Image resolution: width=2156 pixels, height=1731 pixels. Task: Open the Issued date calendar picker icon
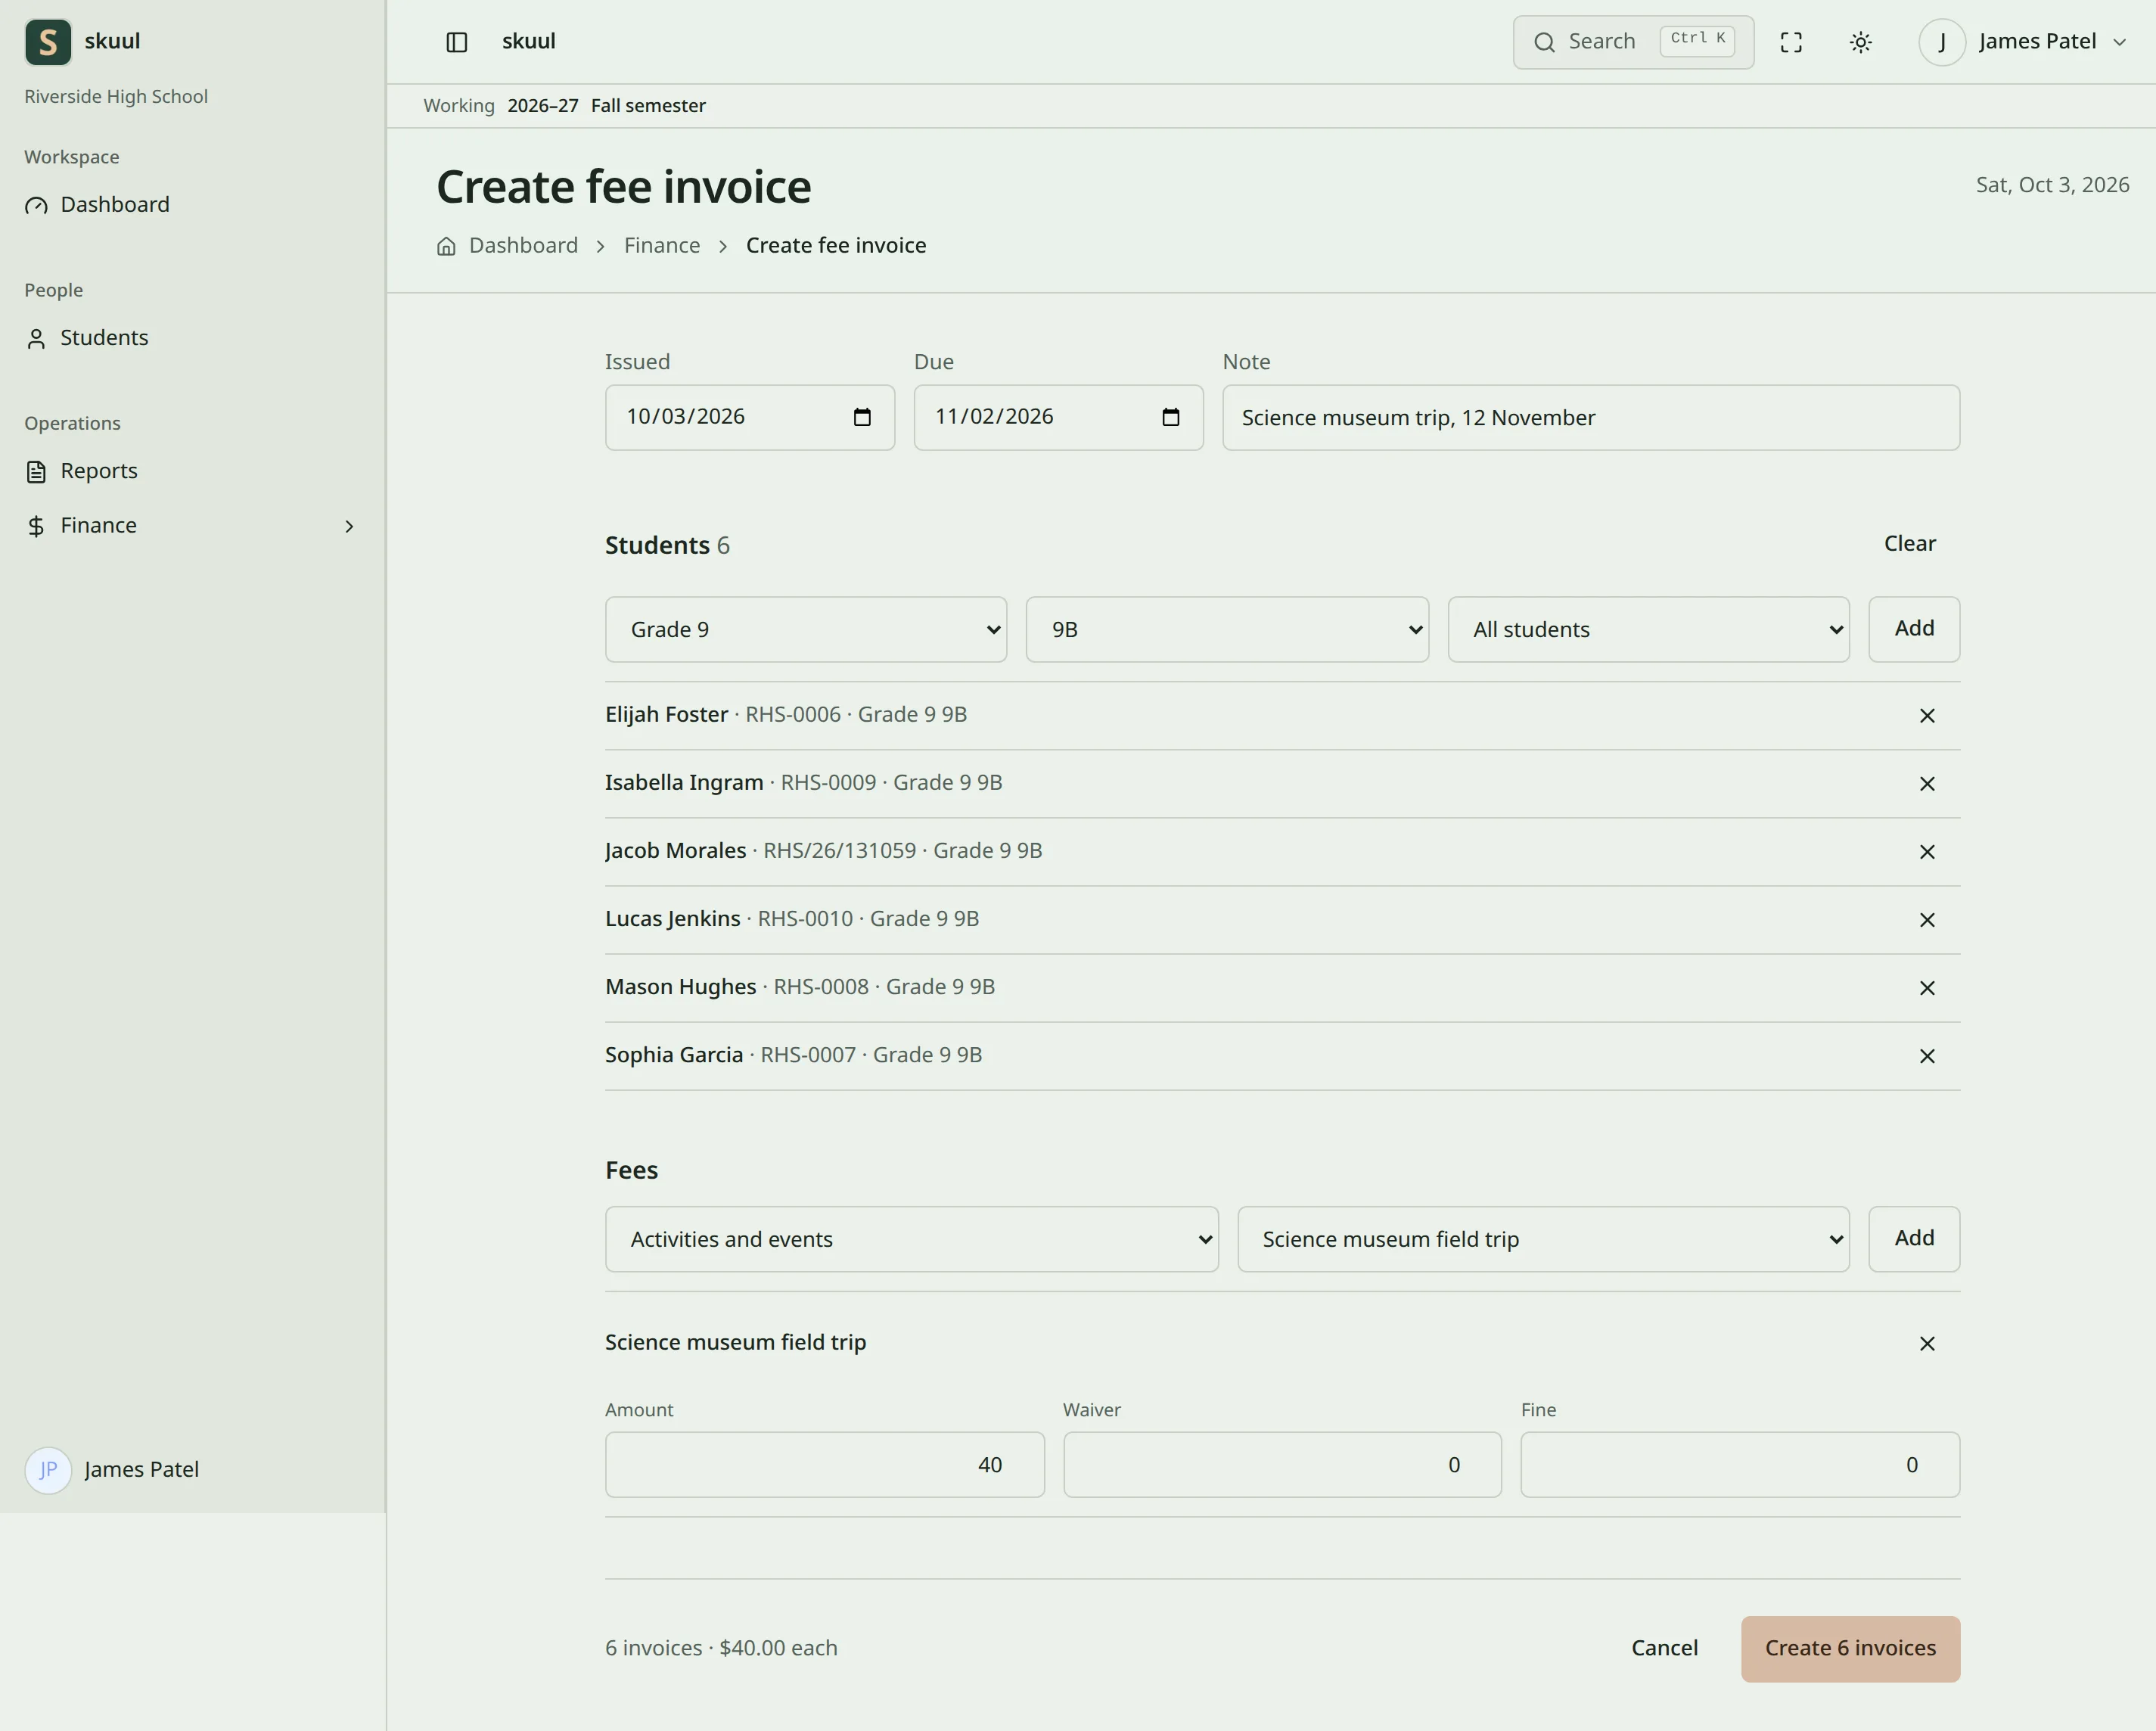pos(862,417)
